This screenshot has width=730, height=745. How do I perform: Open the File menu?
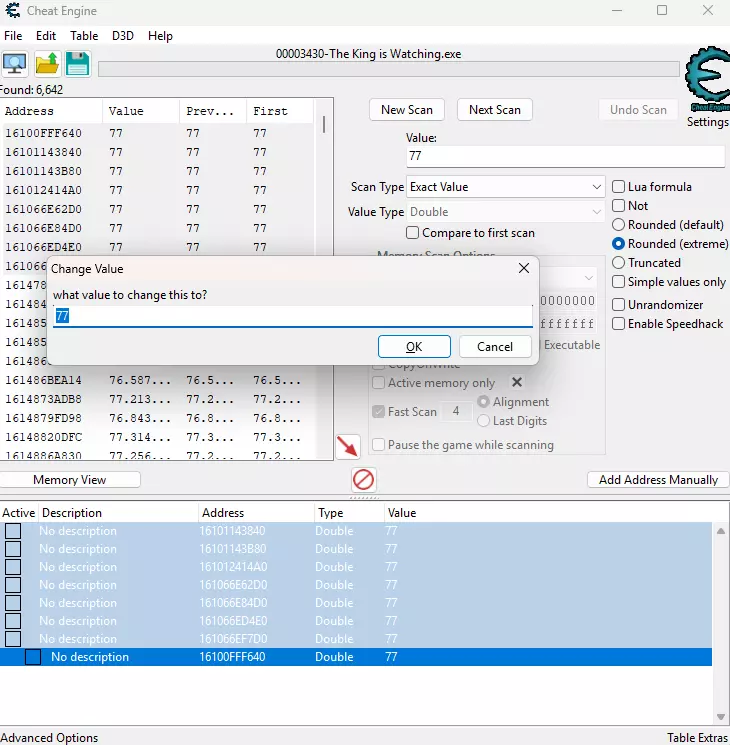(x=13, y=36)
